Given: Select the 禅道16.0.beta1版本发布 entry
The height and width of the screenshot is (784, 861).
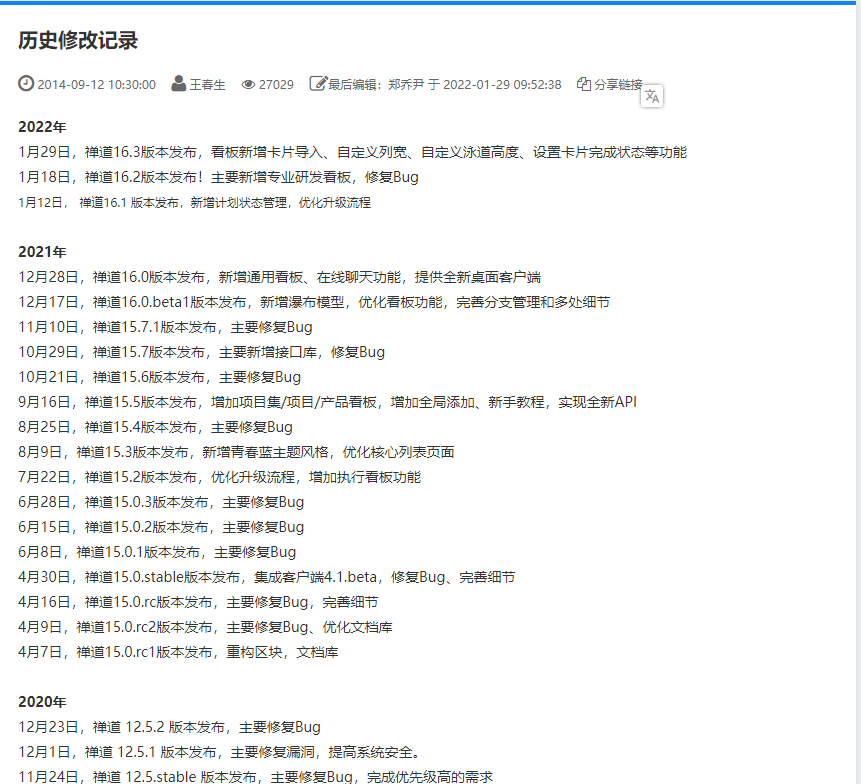Looking at the screenshot, I should 314,302.
